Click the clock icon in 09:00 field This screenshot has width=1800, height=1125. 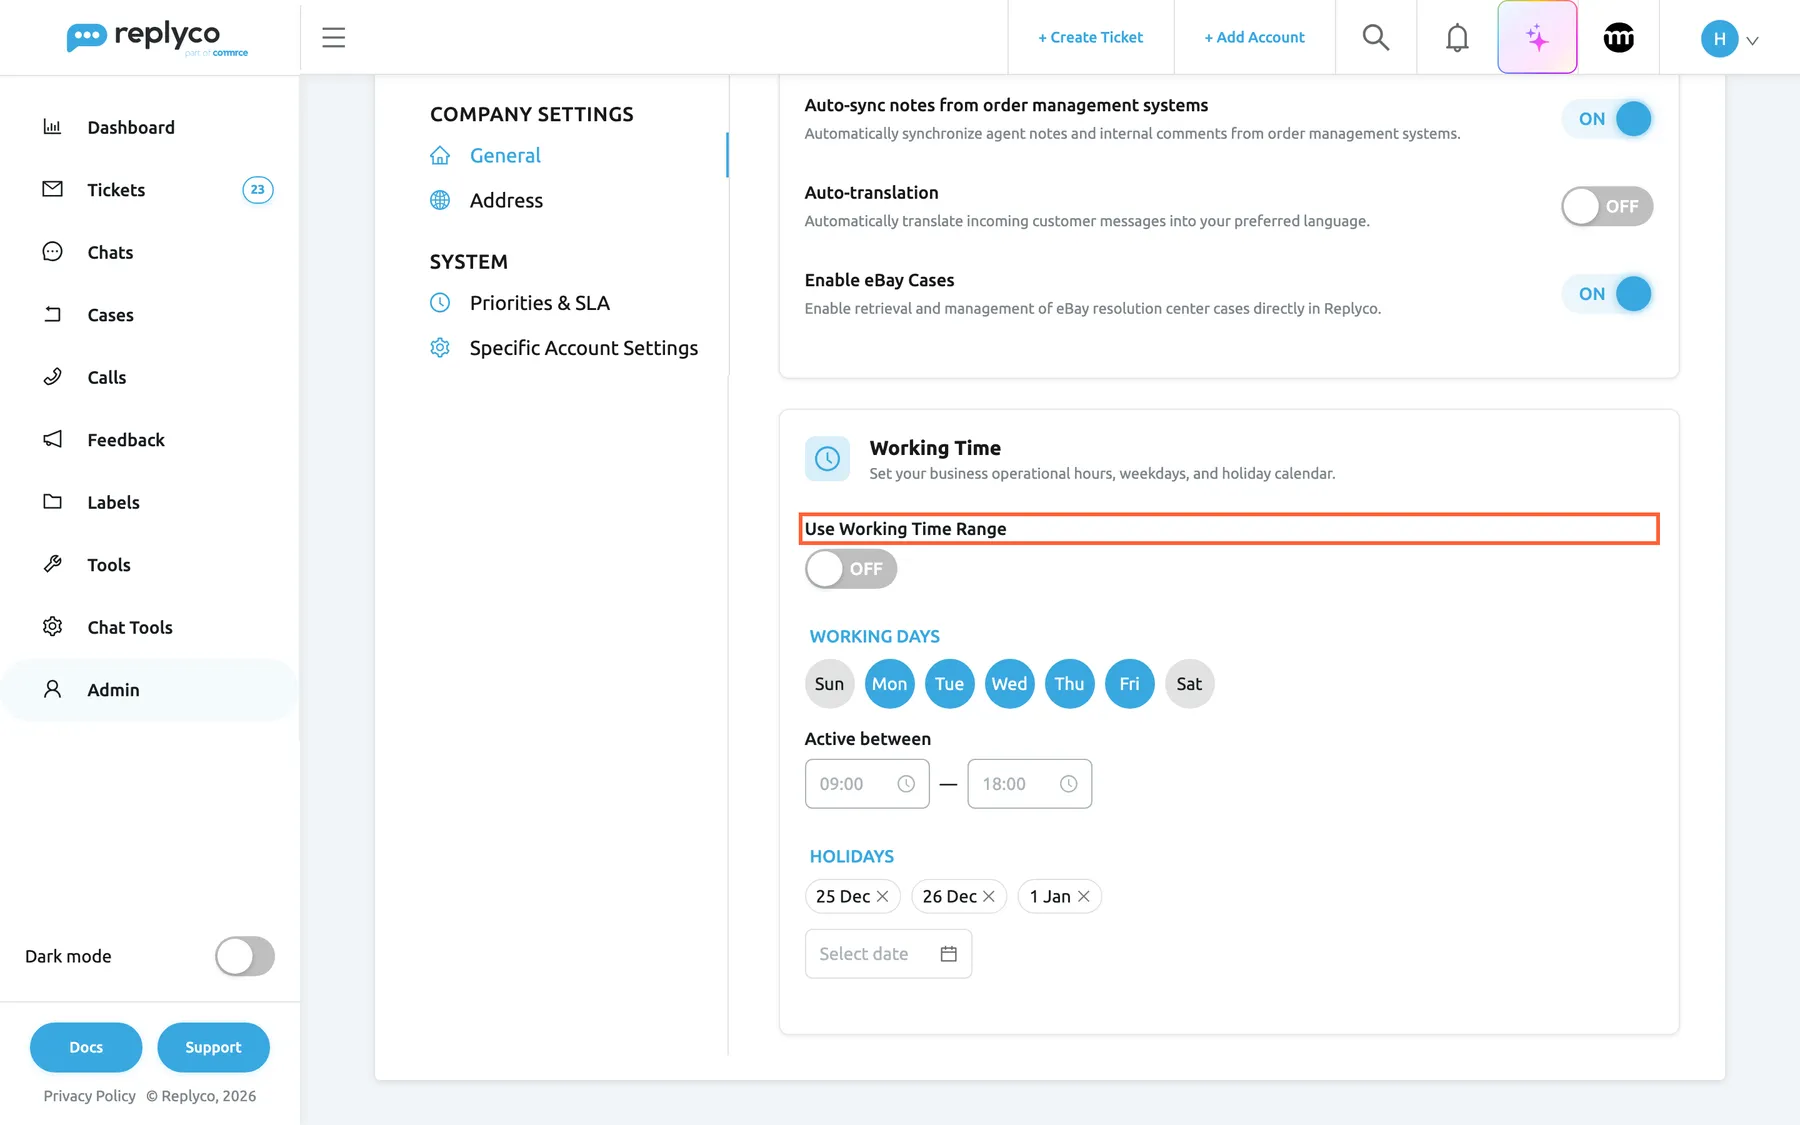point(906,784)
